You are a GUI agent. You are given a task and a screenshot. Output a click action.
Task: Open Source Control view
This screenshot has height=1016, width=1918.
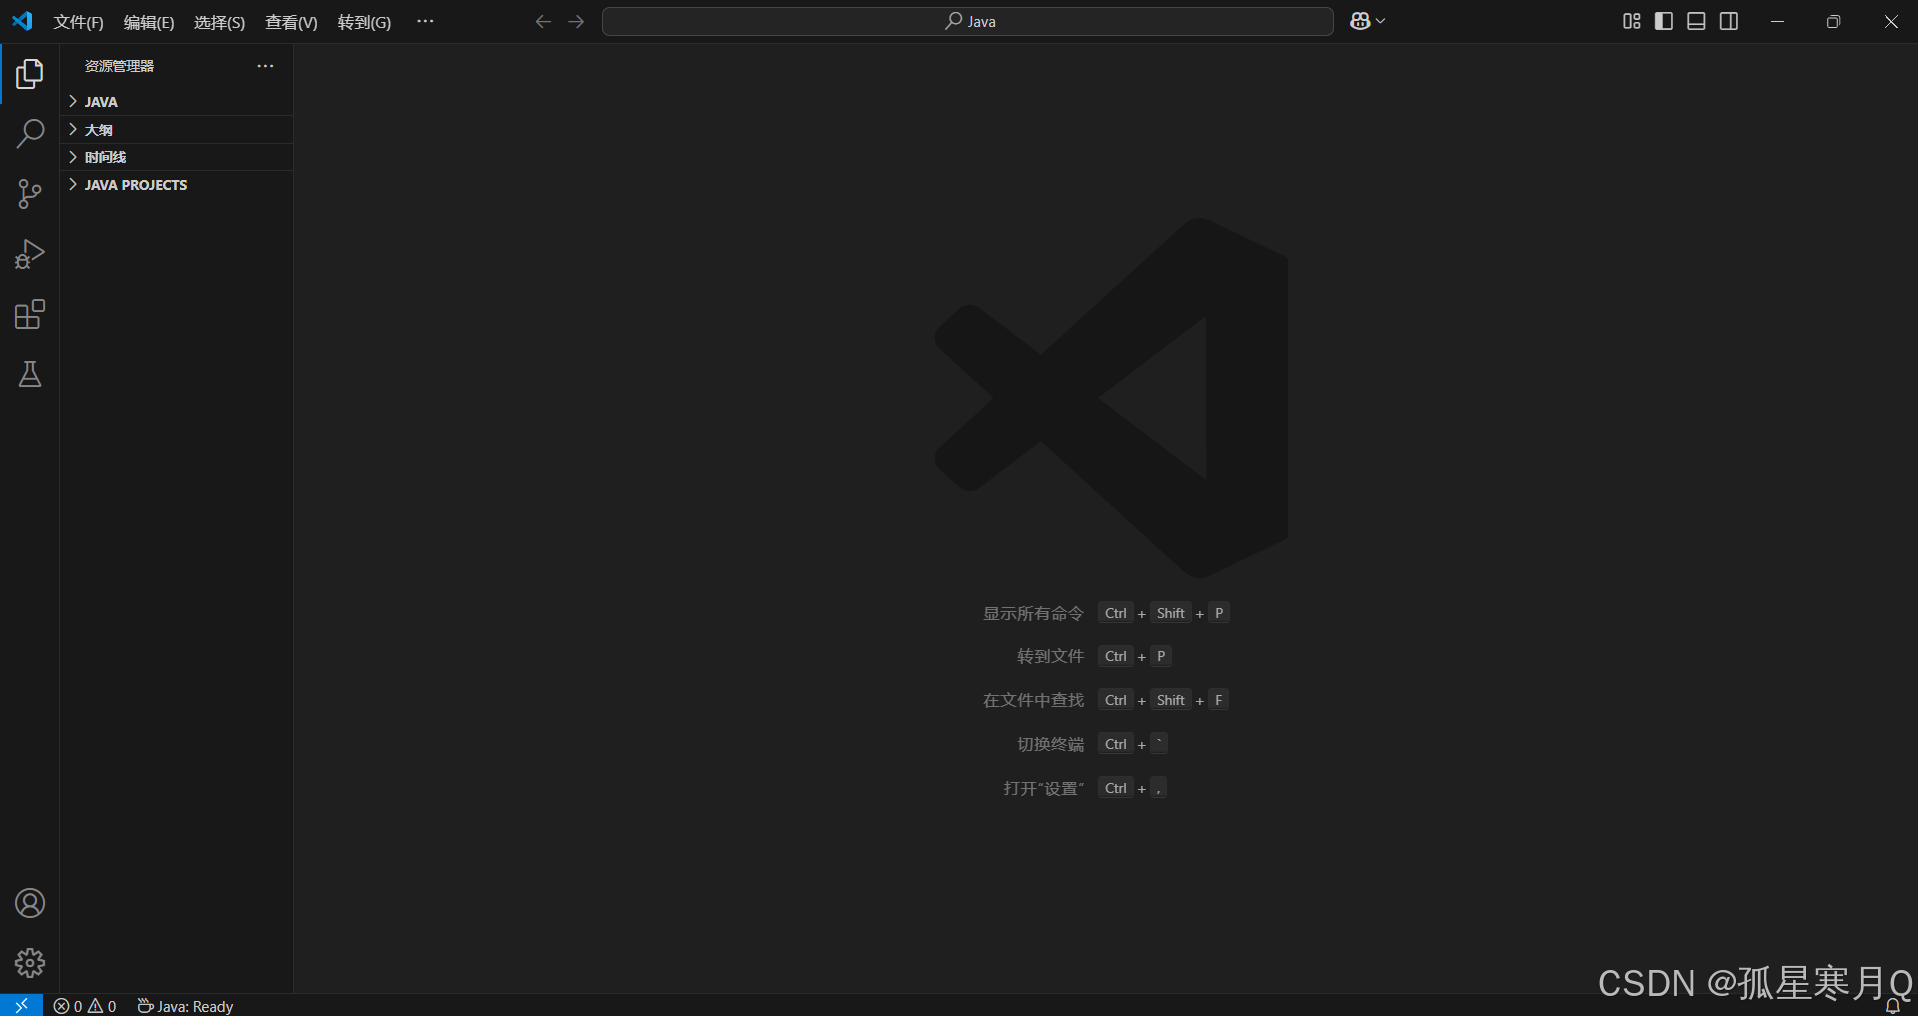click(x=30, y=194)
